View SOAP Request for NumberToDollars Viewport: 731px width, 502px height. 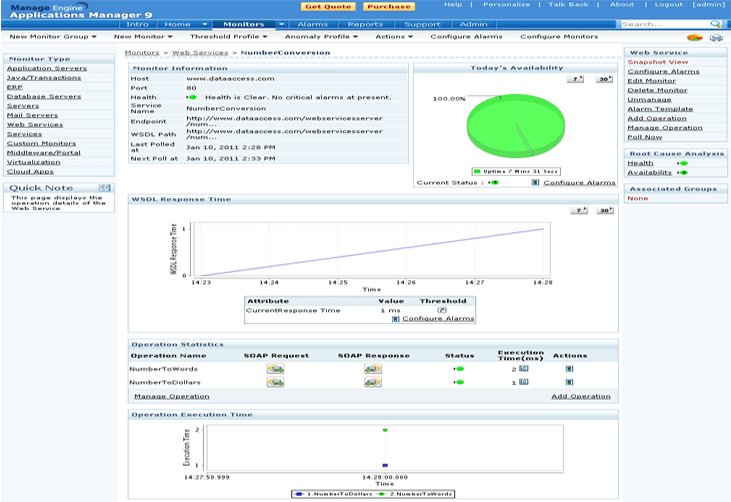[276, 382]
